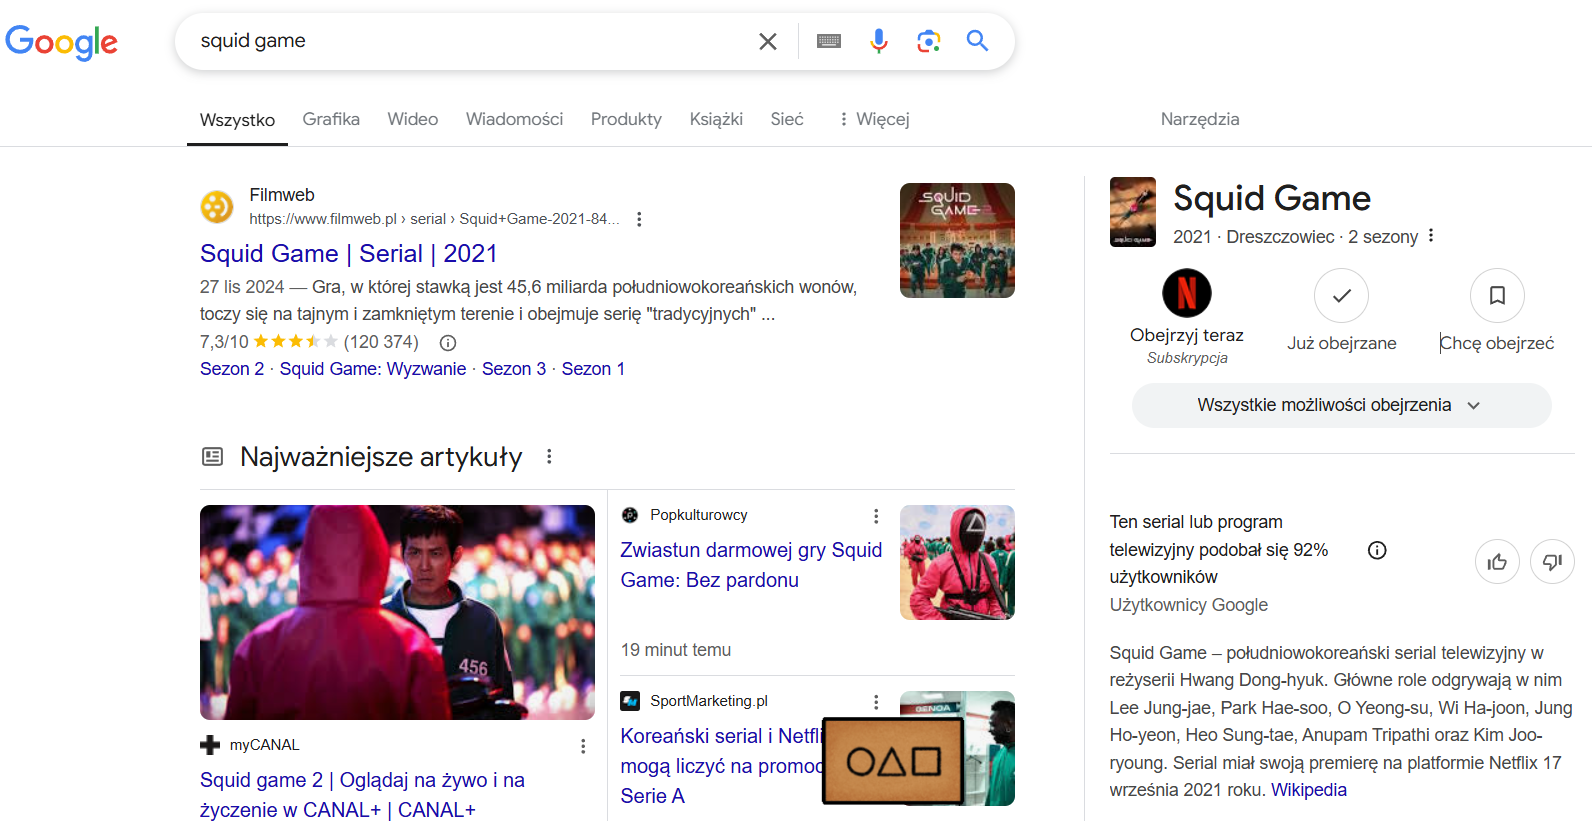
Task: Click the 19 minut temu timestamp
Action: (x=676, y=650)
